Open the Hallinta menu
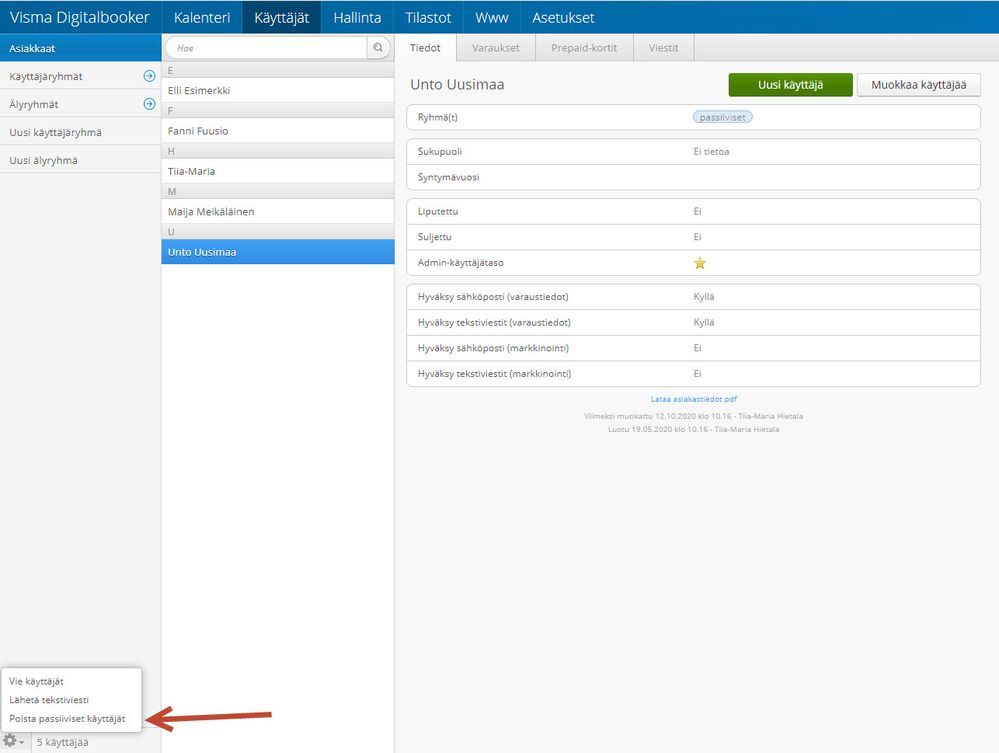 [357, 17]
